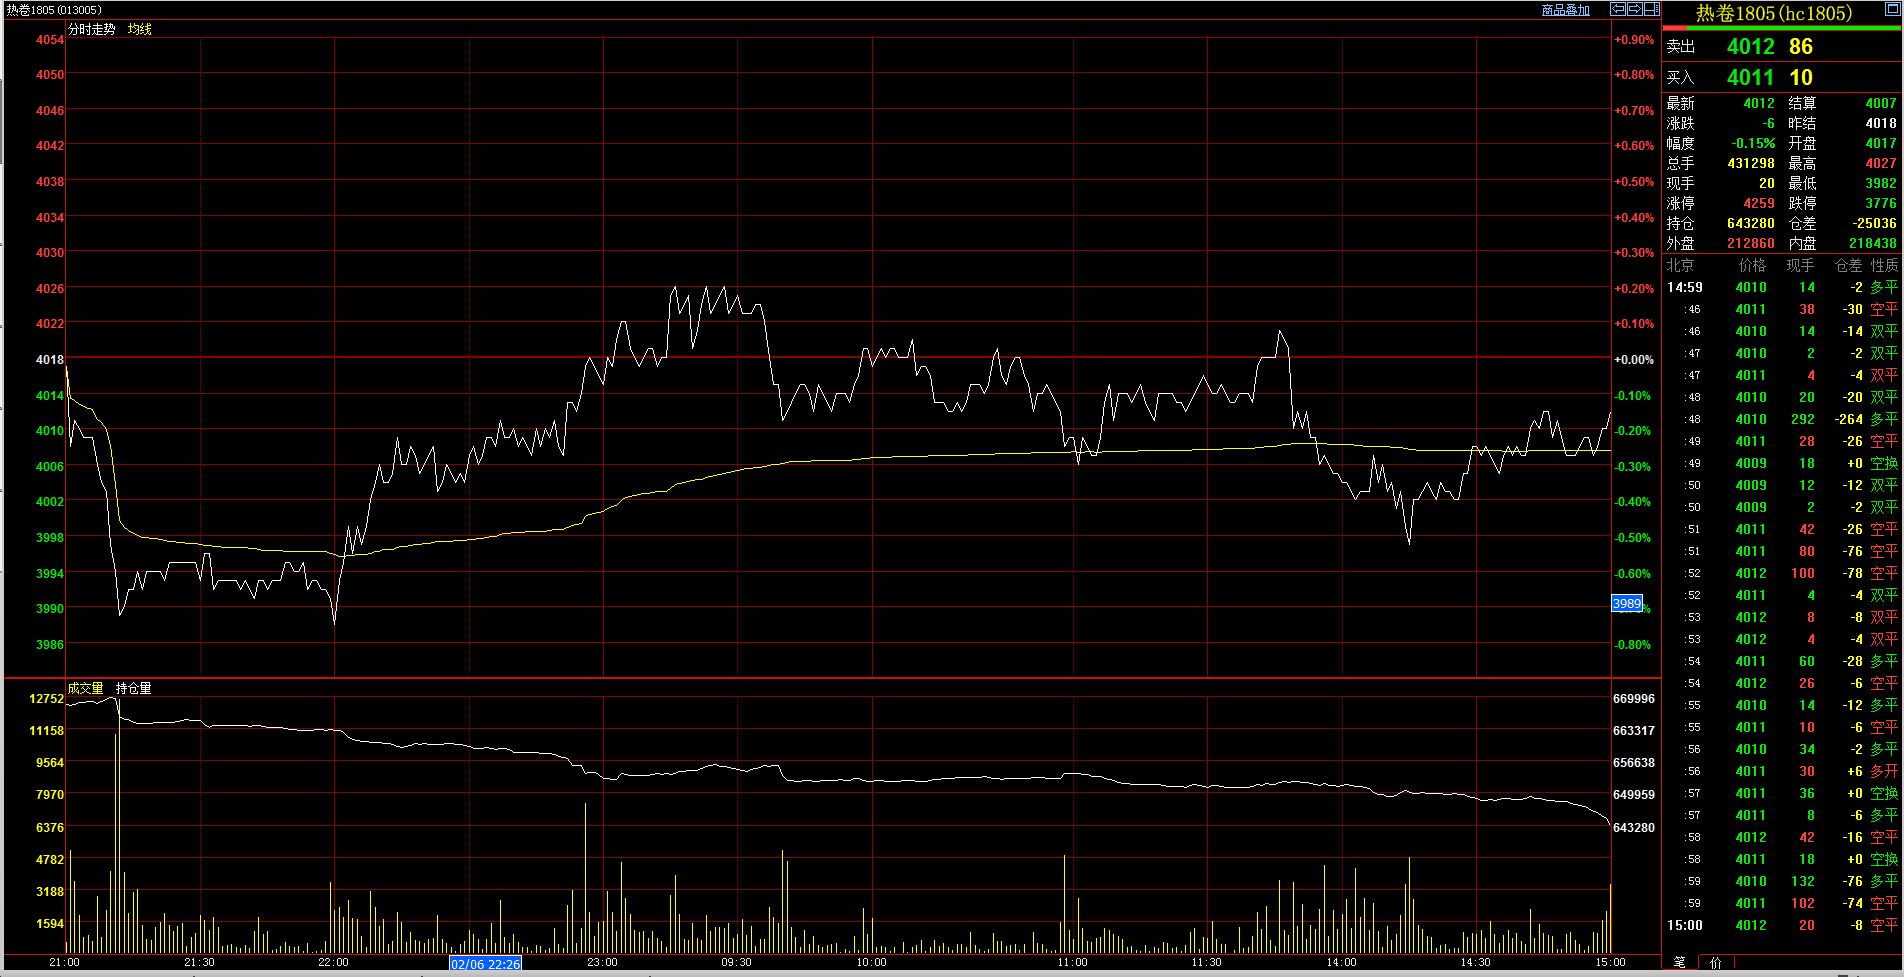Select the 成交量 volume indicator label
The height and width of the screenshot is (977, 1904).
(85, 688)
